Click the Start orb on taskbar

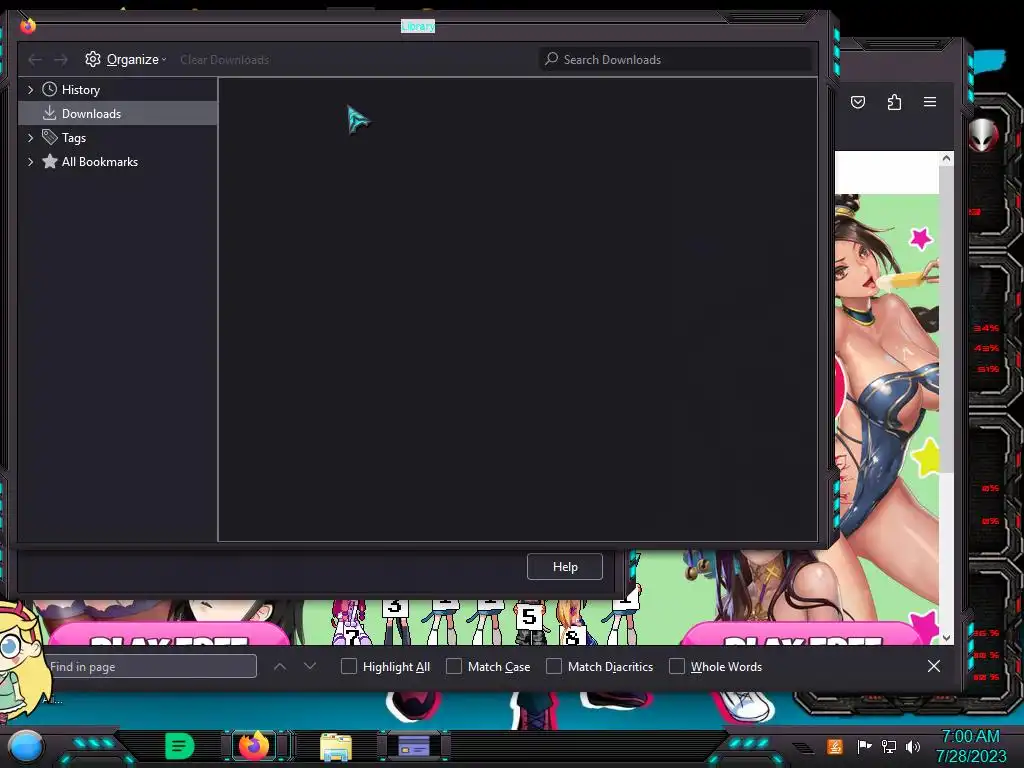[x=25, y=747]
